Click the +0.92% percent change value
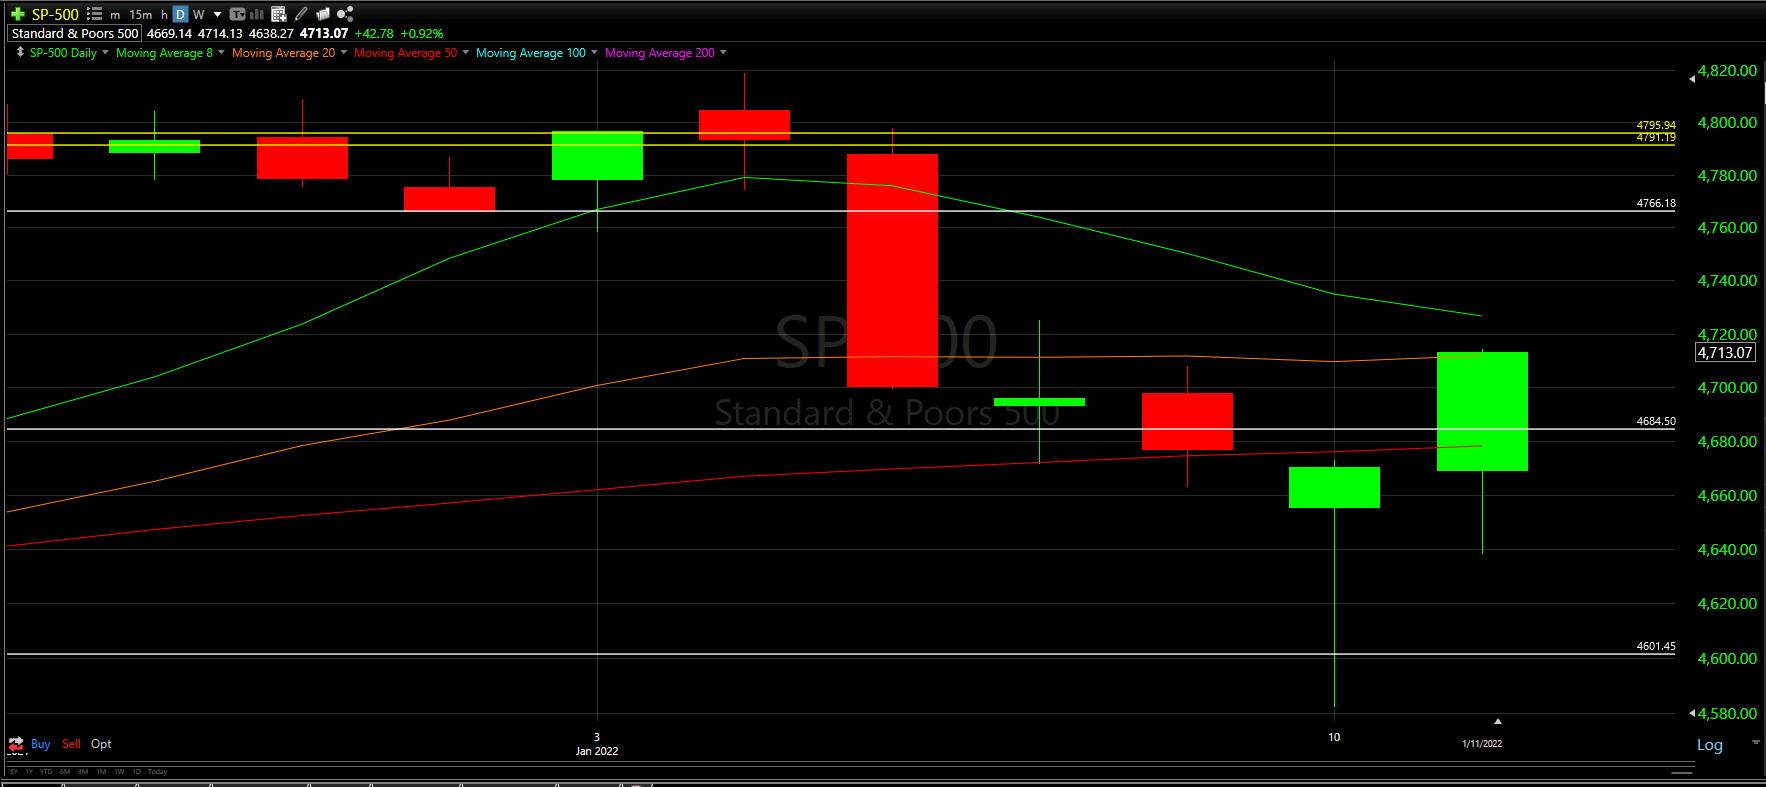Screen dimensions: 1766x787 [x=421, y=33]
